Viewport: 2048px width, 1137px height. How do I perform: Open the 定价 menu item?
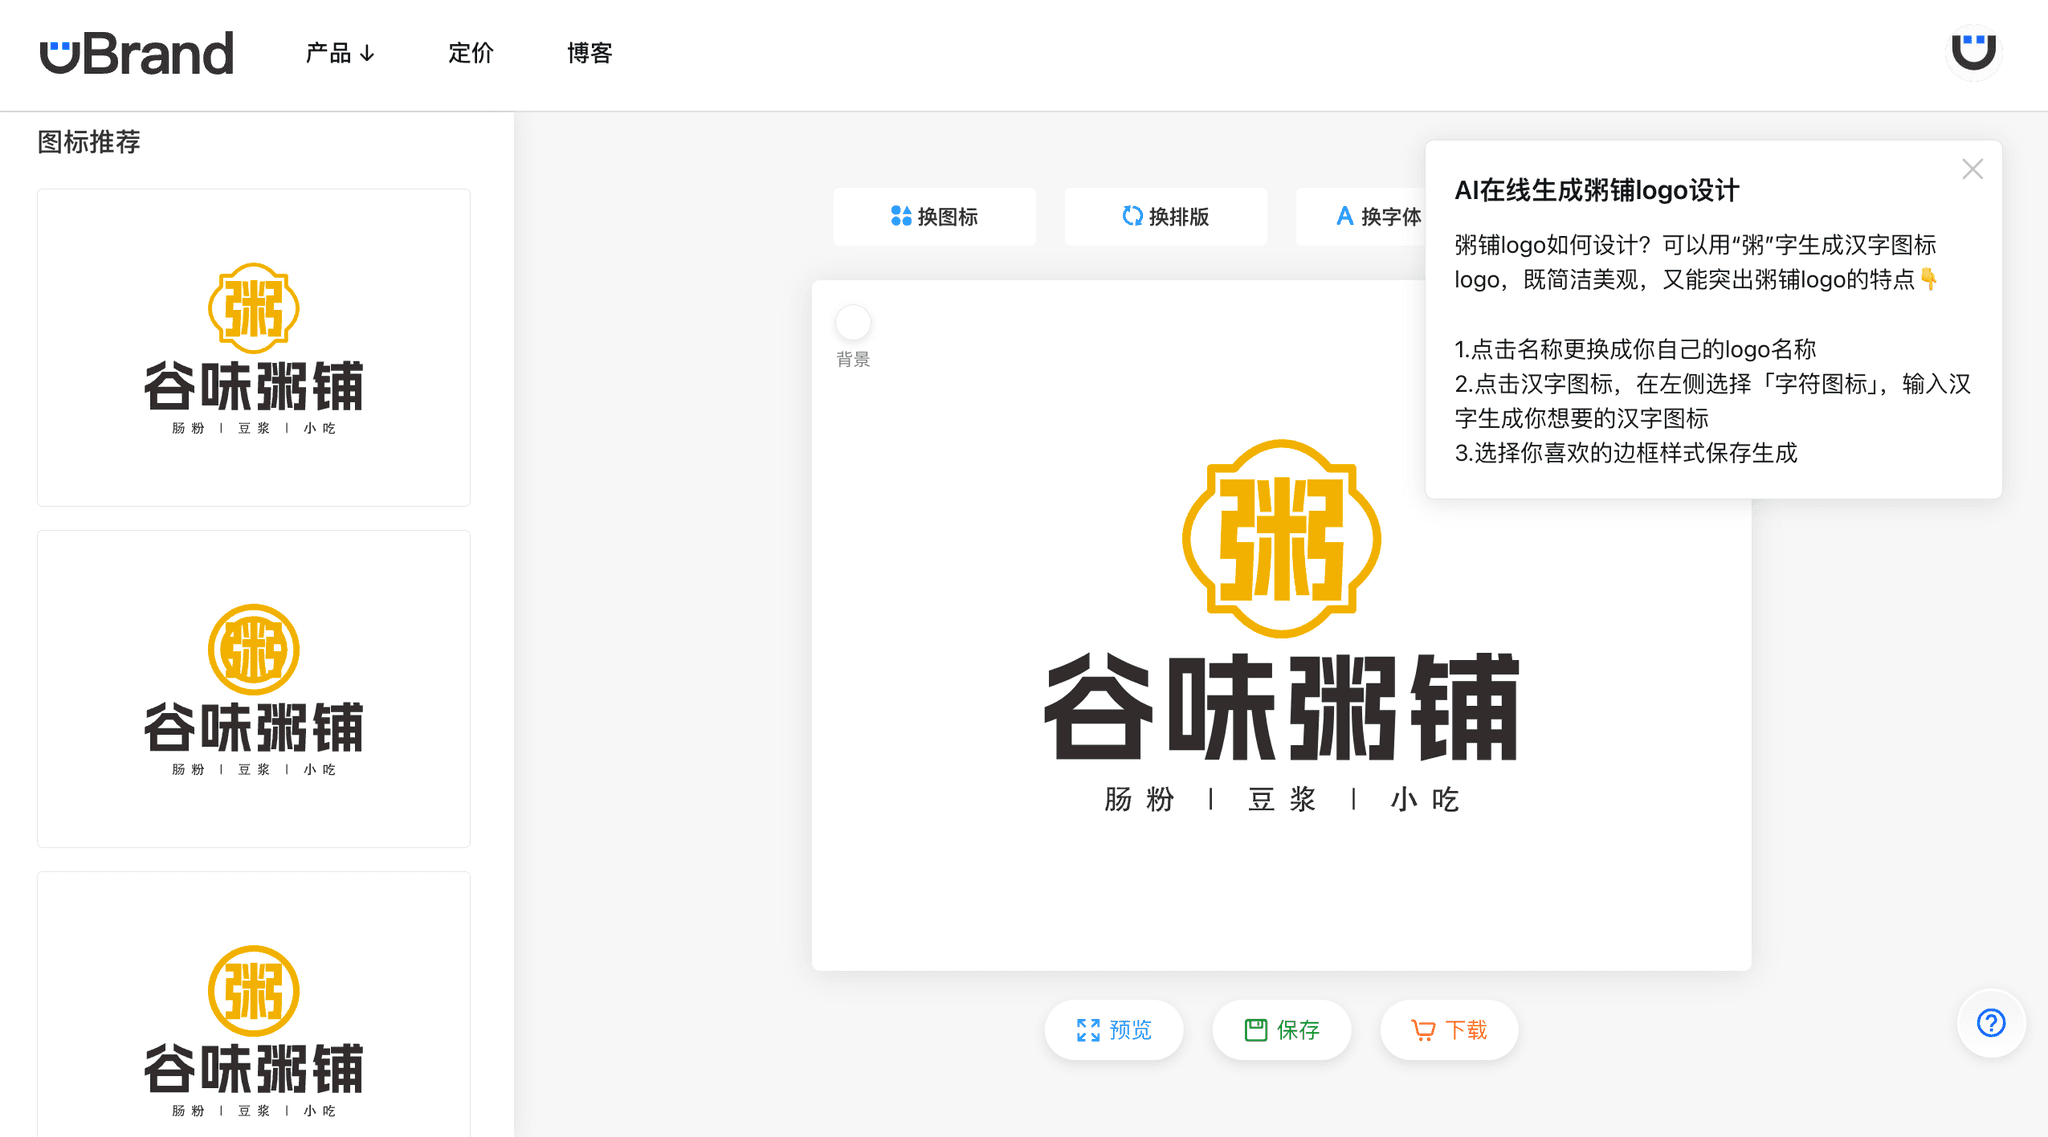coord(470,53)
